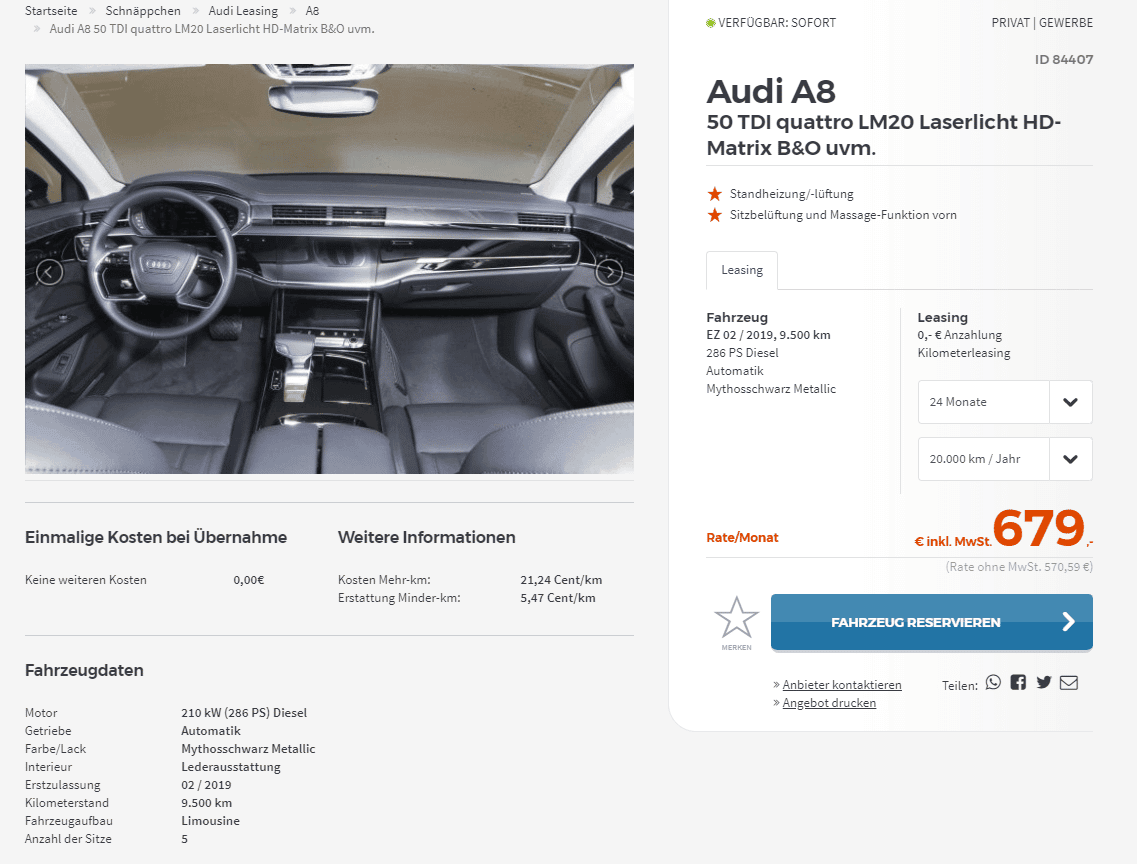The width and height of the screenshot is (1137, 864).
Task: Click the 210 kW (286 PS) Diesel value
Action: (244, 713)
